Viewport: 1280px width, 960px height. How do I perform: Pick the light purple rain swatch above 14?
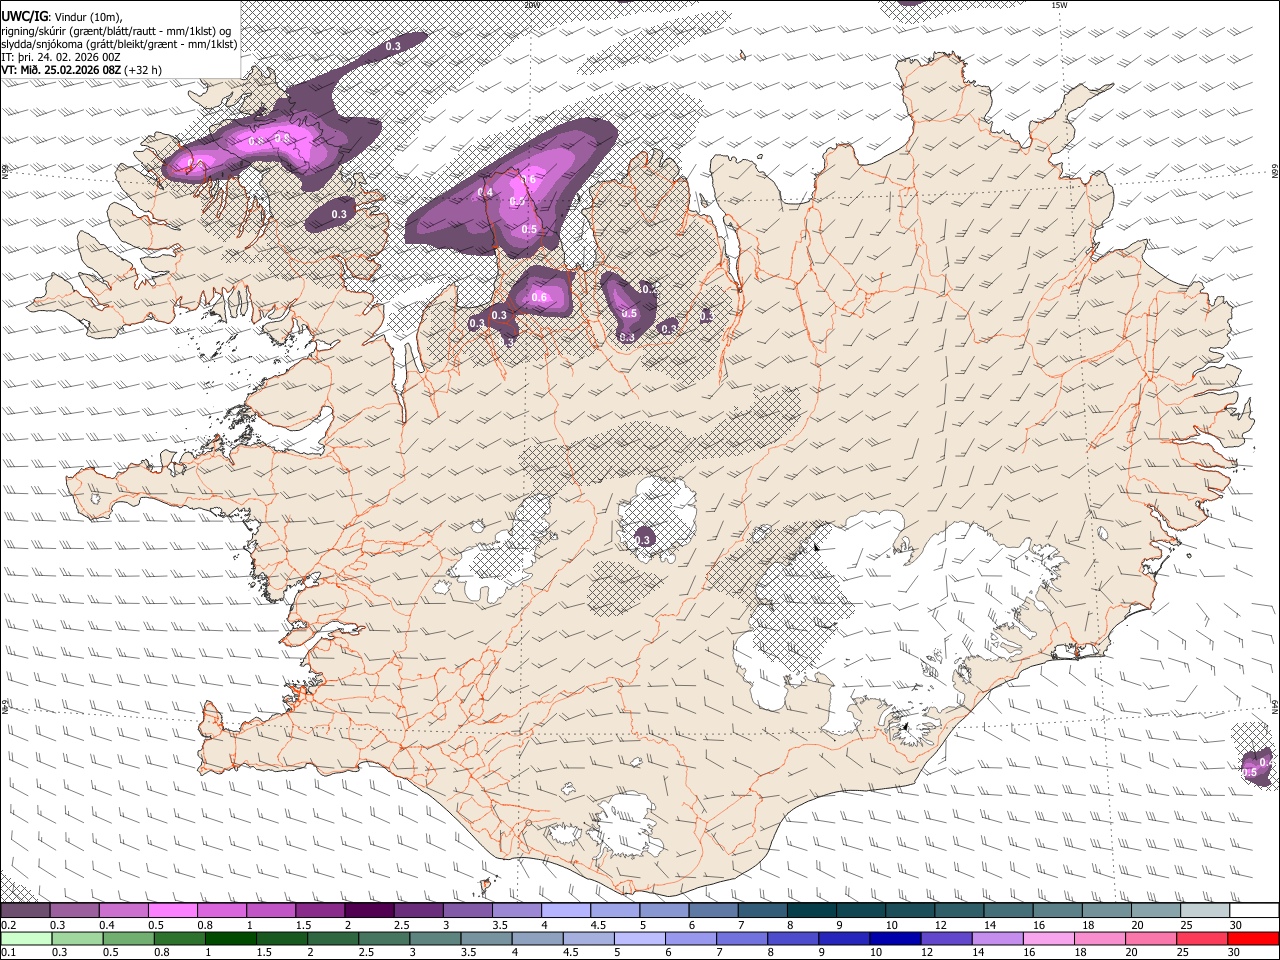click(998, 938)
